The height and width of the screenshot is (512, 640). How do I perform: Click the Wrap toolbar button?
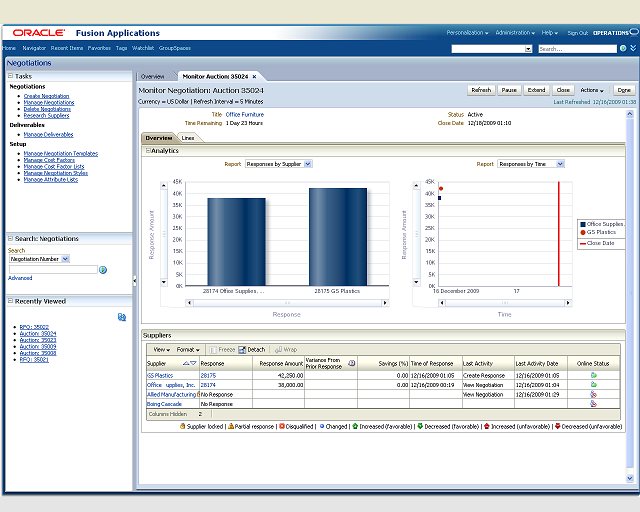tap(286, 349)
